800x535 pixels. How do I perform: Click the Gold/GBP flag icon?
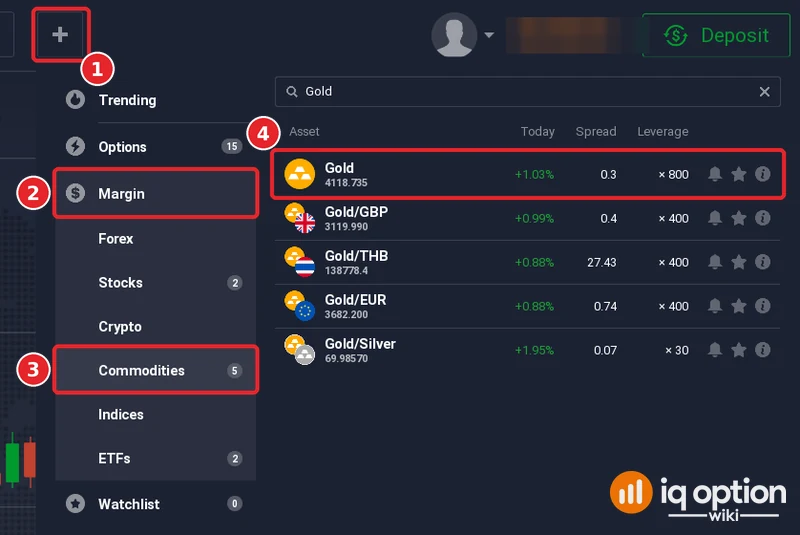pos(305,223)
